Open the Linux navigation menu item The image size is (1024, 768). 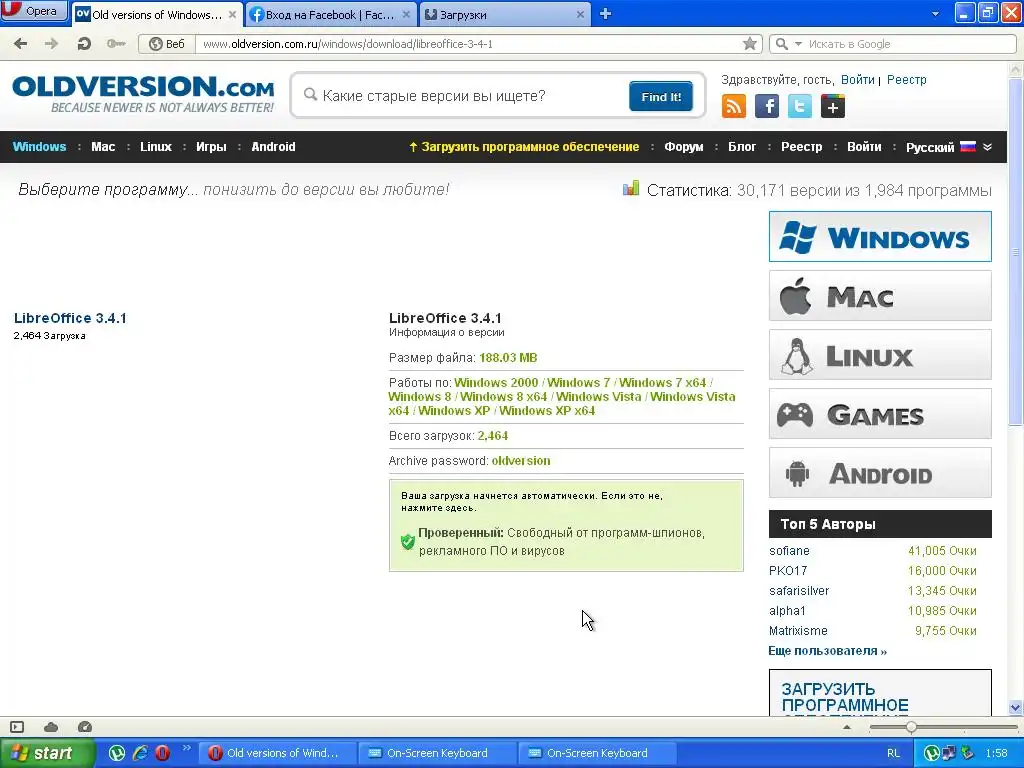point(155,147)
